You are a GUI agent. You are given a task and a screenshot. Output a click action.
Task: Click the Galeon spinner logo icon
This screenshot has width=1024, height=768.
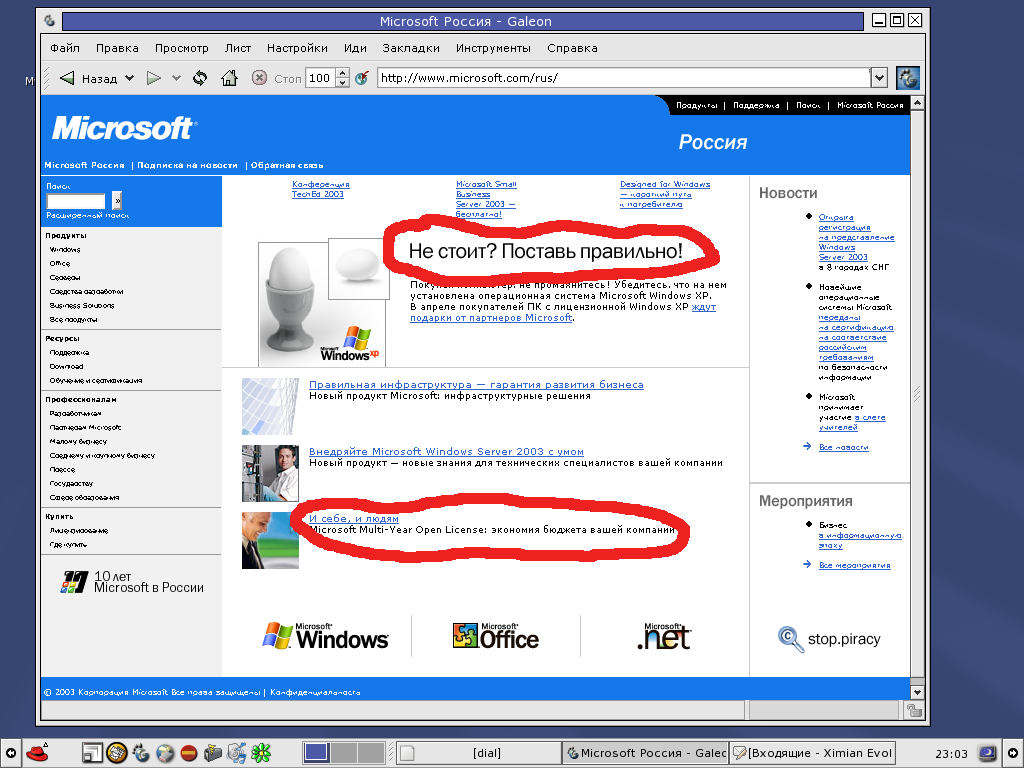[907, 78]
